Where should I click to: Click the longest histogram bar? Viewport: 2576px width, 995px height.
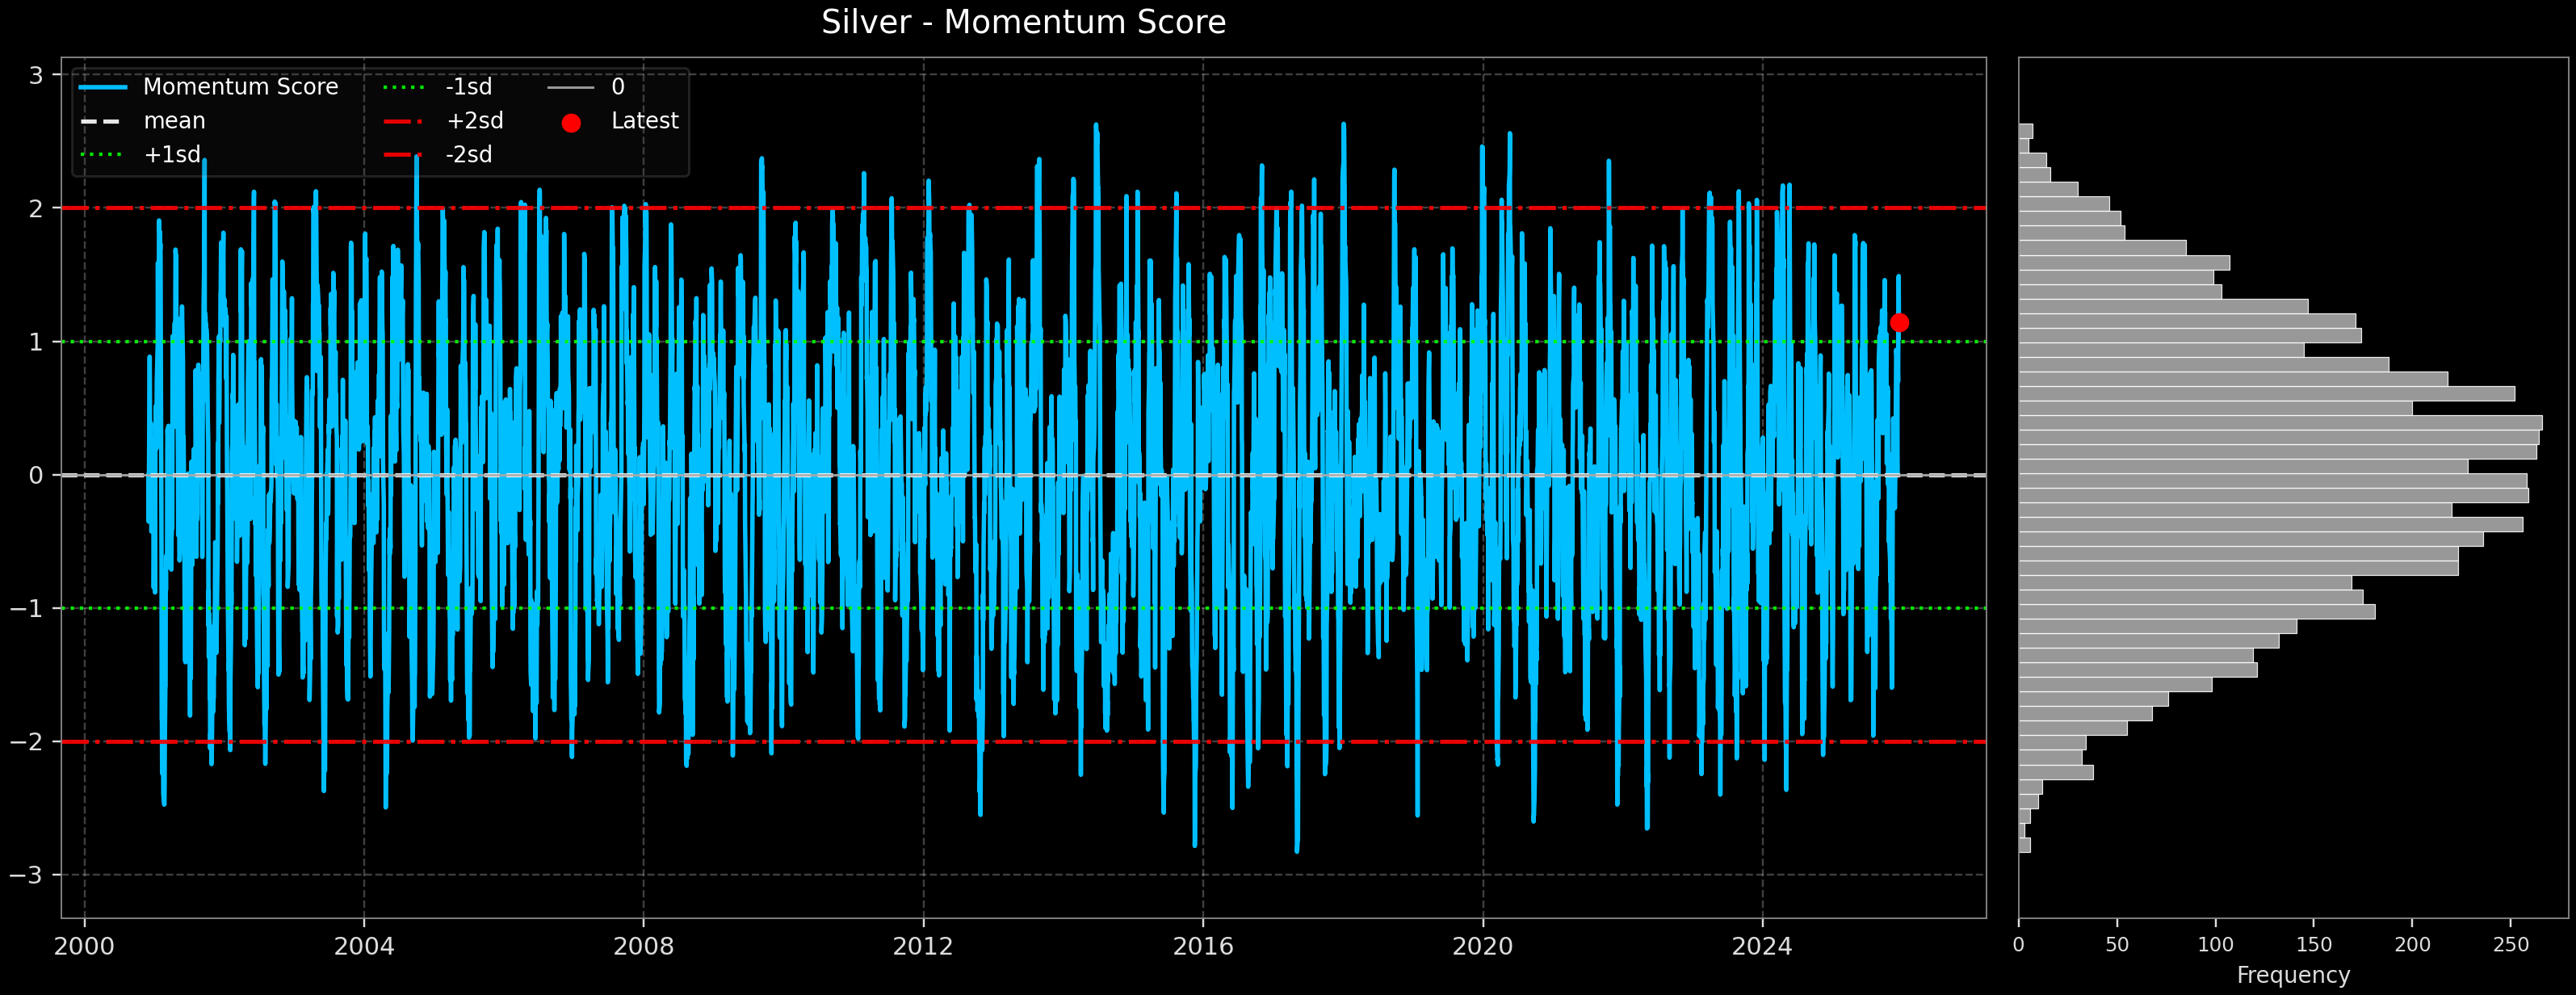pos(2280,423)
